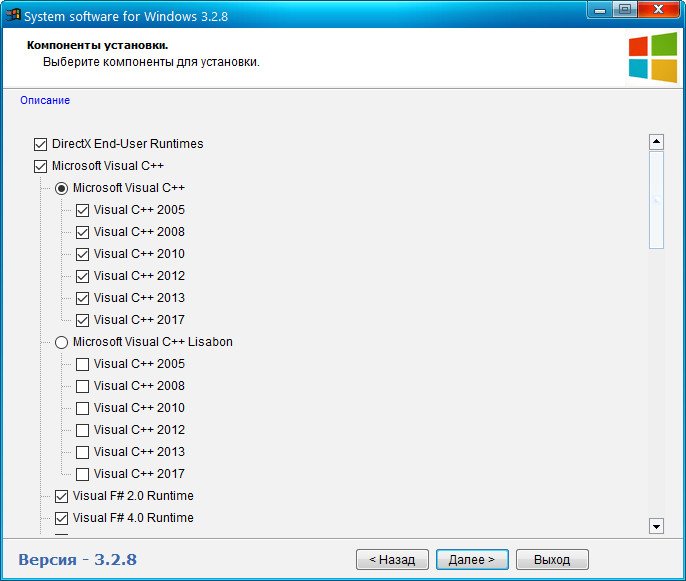This screenshot has width=686, height=581.
Task: Check Visual C++ 2008 in Lisabon group
Action: click(82, 386)
